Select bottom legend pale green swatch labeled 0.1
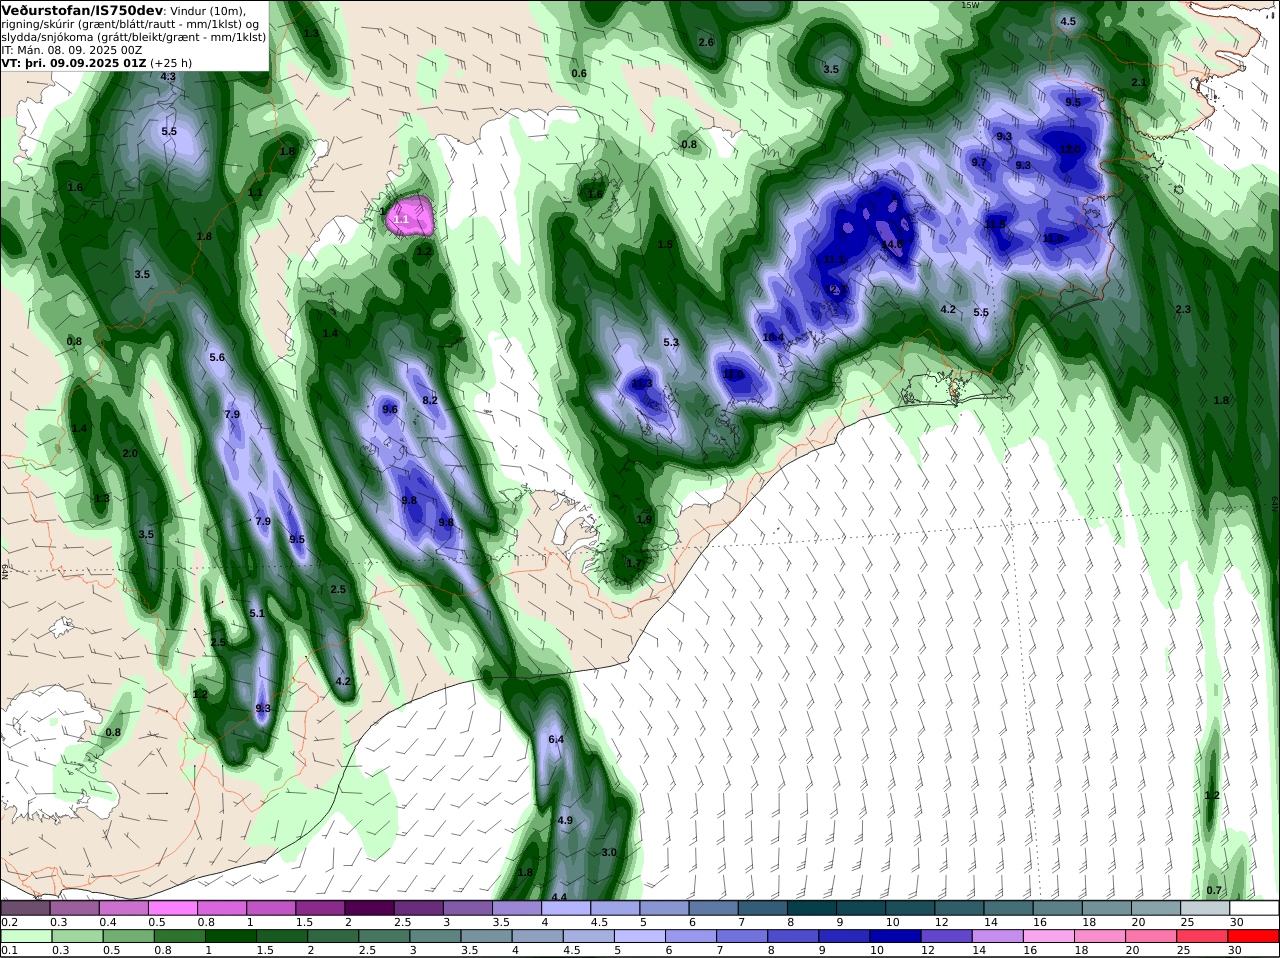 (25, 937)
